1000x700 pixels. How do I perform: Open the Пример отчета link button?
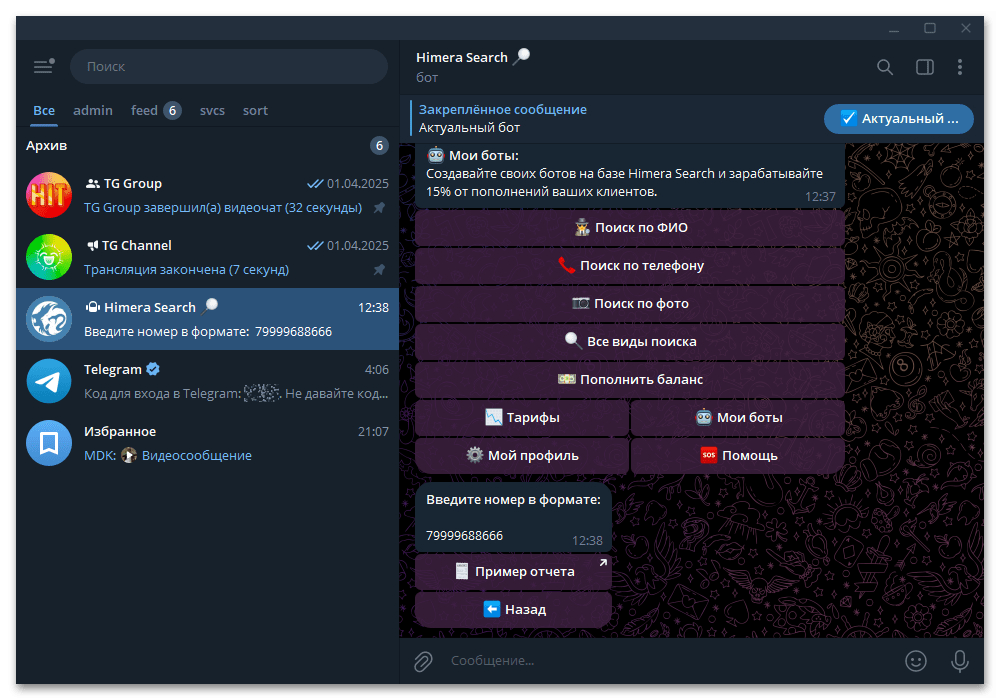[513, 572]
